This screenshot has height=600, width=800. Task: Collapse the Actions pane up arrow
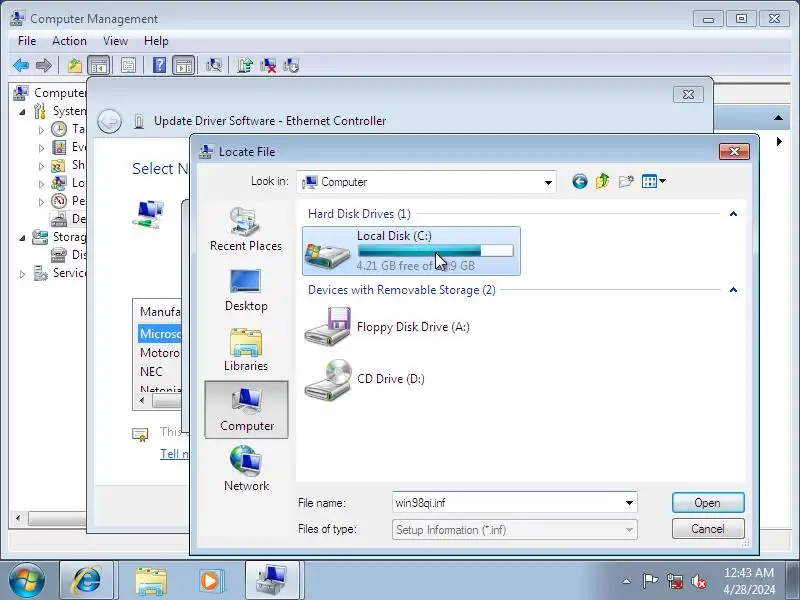778,118
